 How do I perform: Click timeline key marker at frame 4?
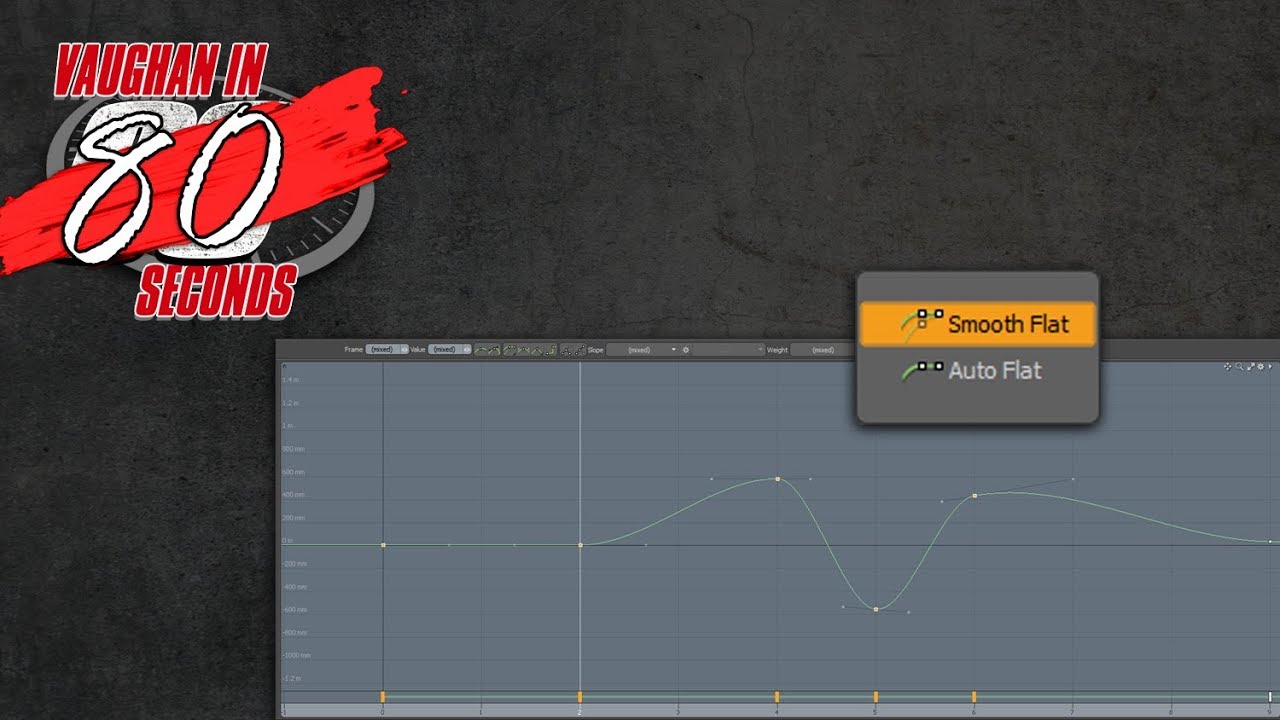[777, 696]
